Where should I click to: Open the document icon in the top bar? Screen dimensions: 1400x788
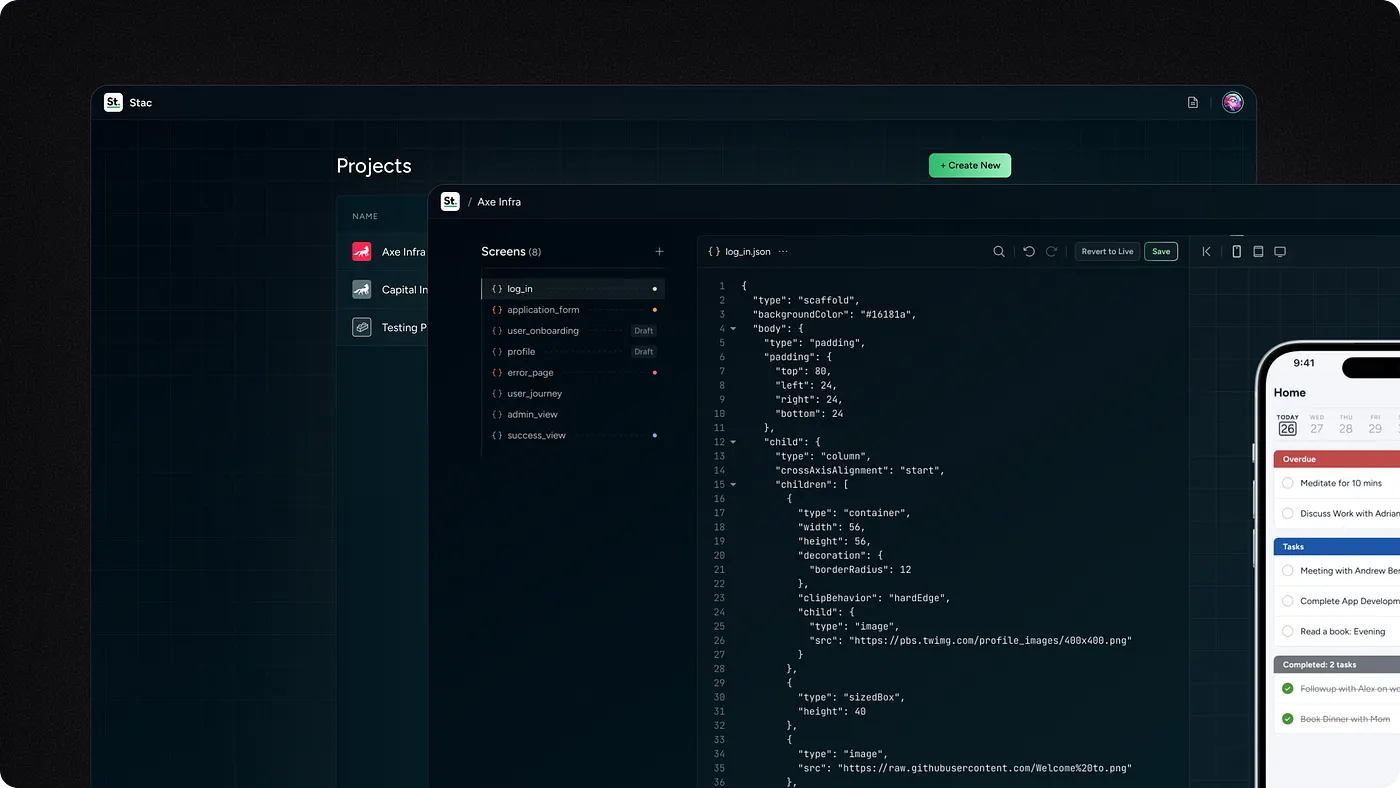(x=1192, y=102)
